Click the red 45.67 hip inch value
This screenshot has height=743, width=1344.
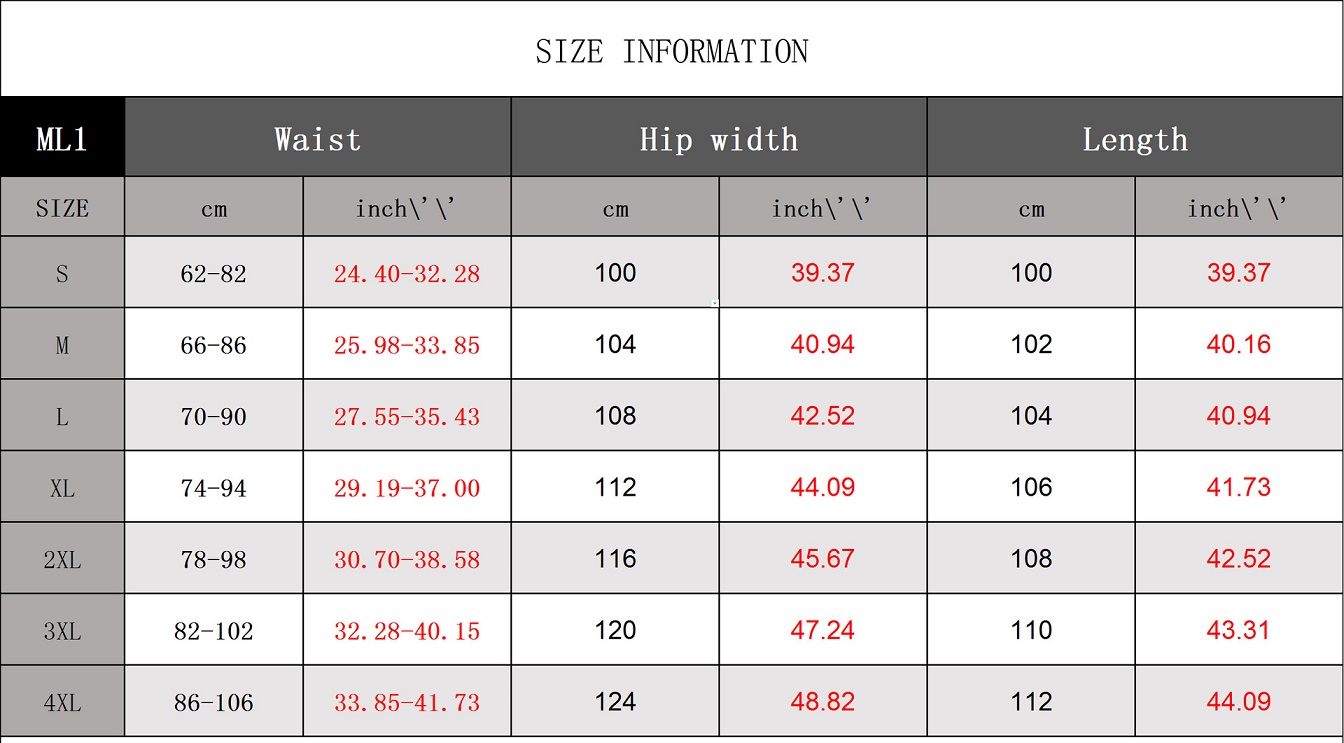822,559
